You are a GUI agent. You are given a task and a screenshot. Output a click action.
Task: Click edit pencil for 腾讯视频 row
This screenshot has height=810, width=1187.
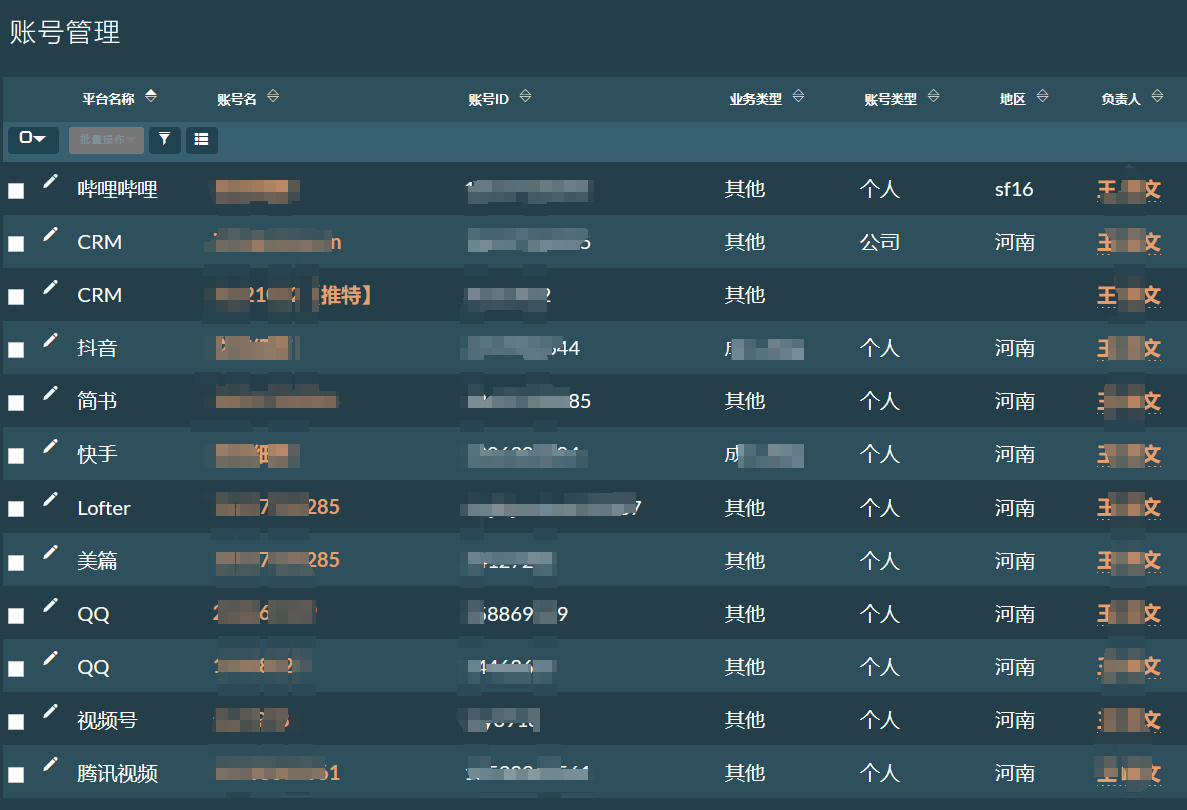pyautogui.click(x=50, y=765)
